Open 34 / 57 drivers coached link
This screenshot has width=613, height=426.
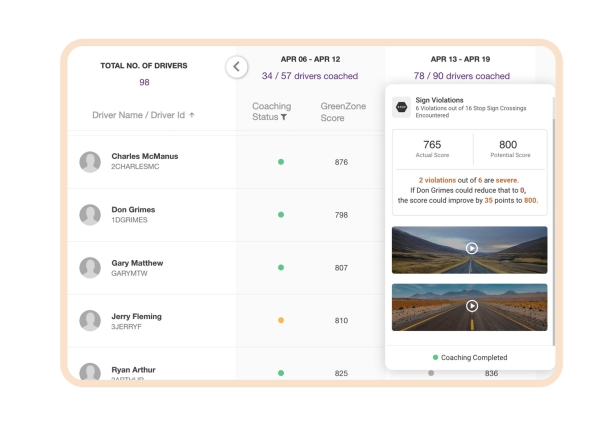pos(309,76)
